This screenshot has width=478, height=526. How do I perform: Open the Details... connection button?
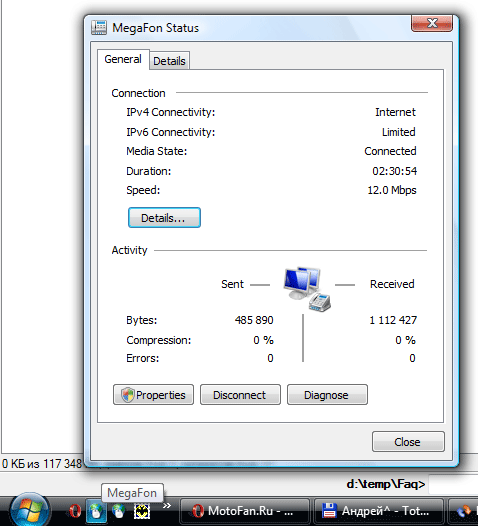[164, 218]
